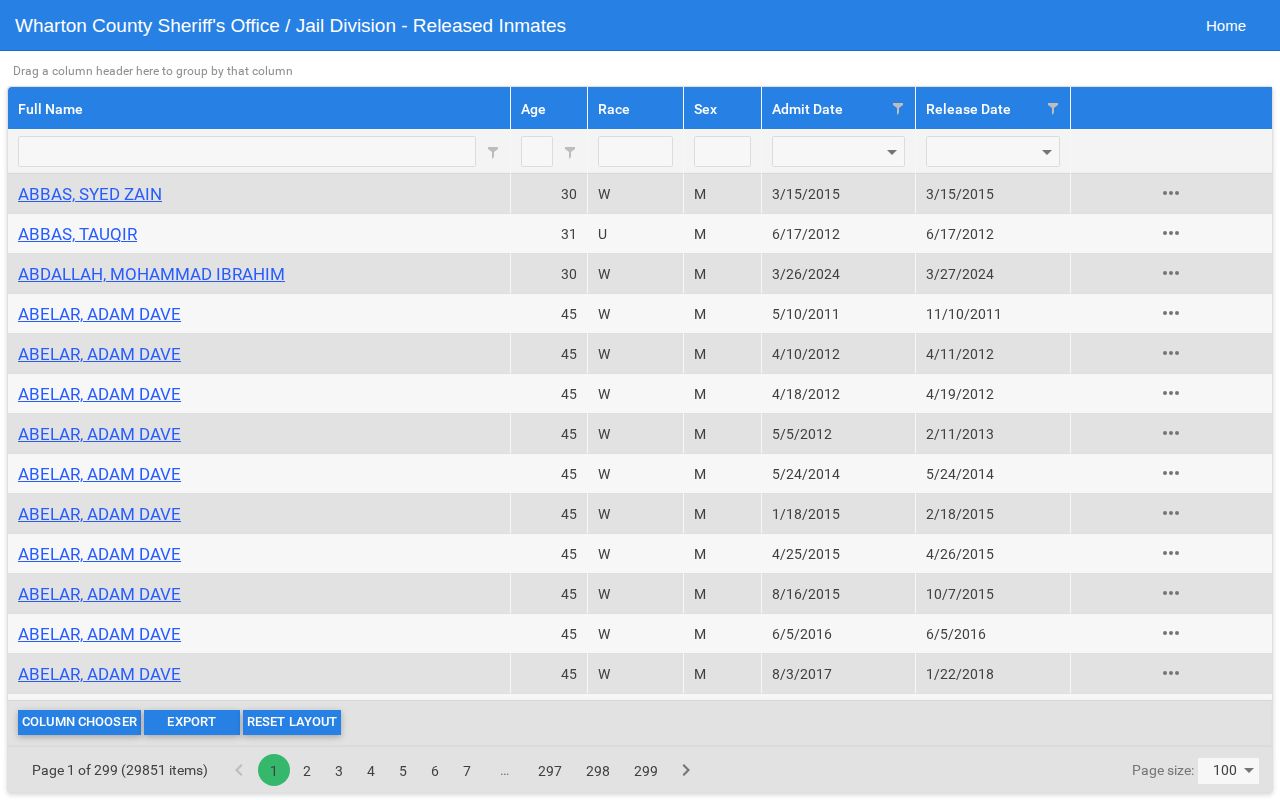This screenshot has width=1280, height=800.
Task: Open more menu for row admitted 1/18/2015
Action: (1171, 513)
